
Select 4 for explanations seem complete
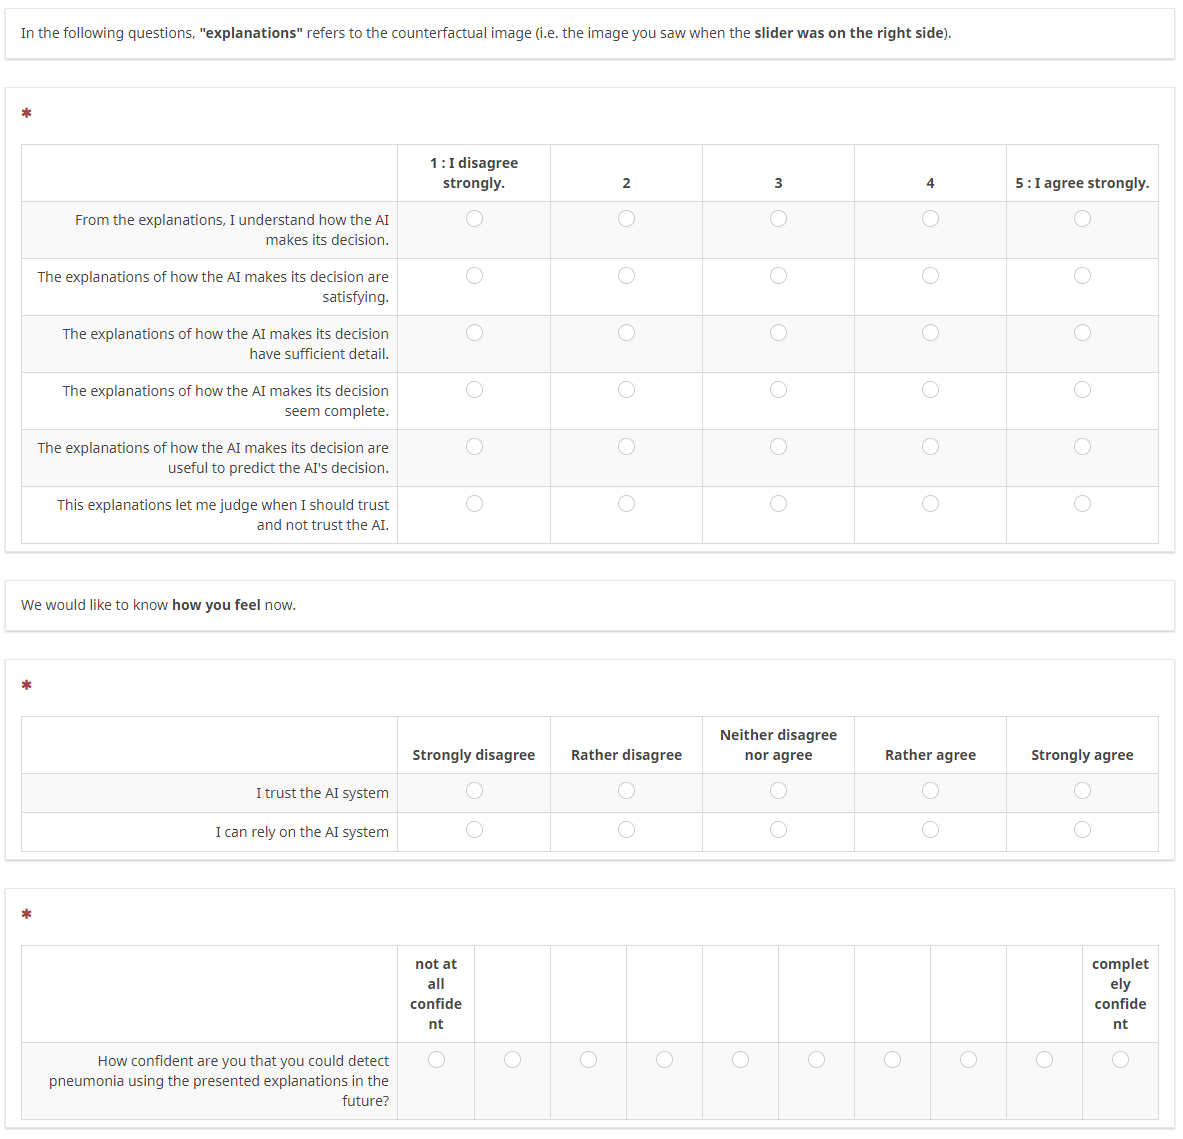930,389
